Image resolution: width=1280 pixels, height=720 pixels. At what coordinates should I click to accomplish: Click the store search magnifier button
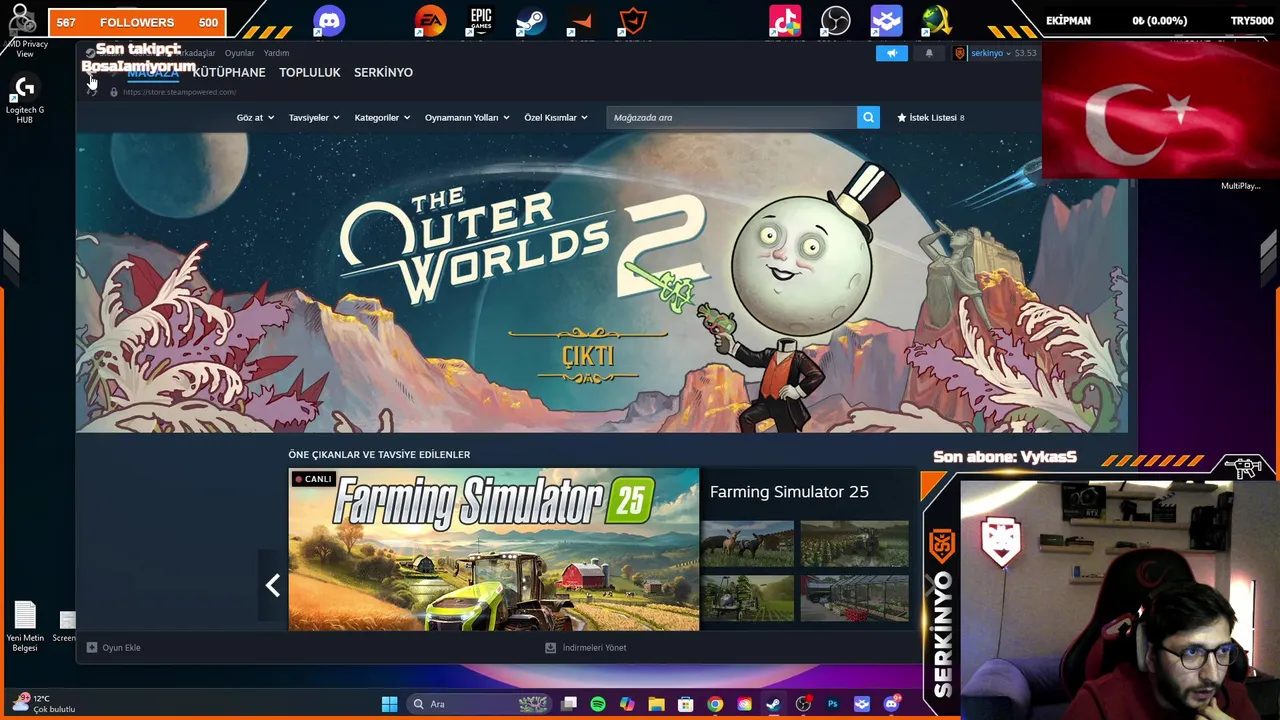click(x=868, y=117)
